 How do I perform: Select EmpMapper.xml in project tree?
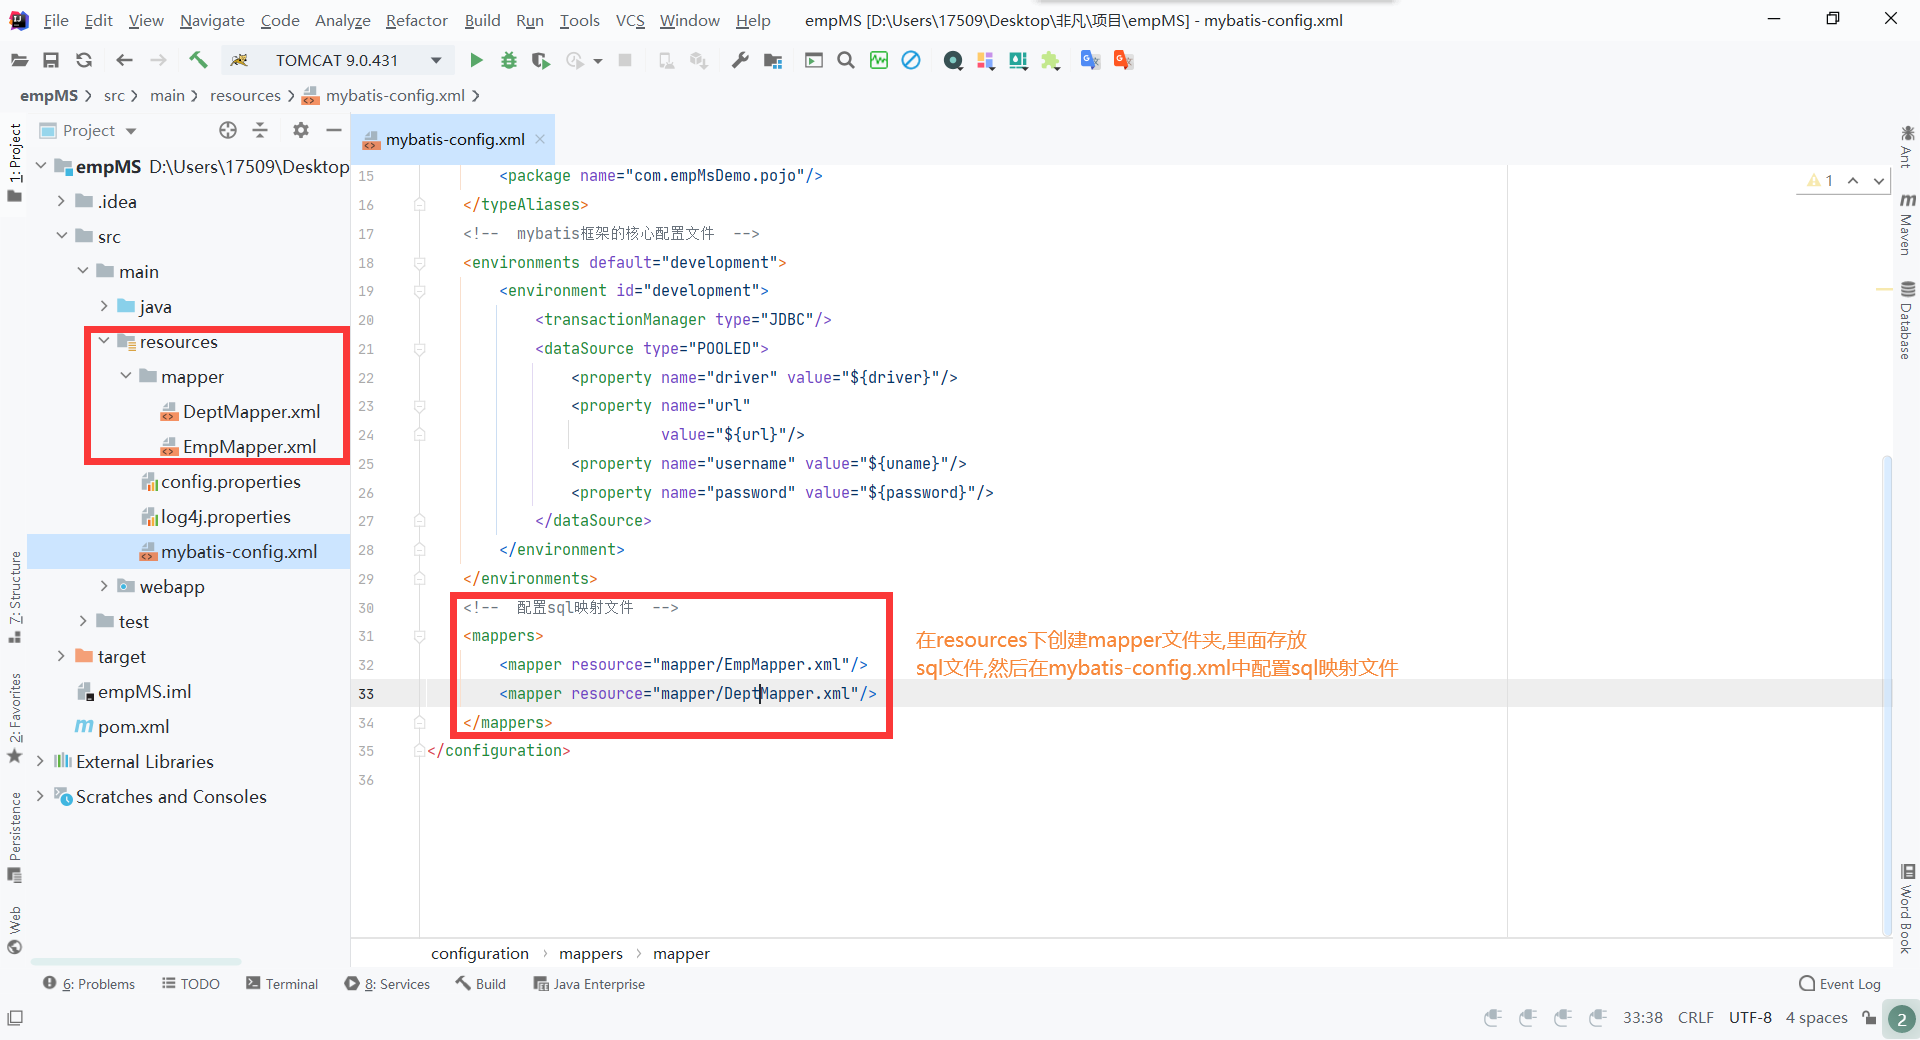point(249,446)
